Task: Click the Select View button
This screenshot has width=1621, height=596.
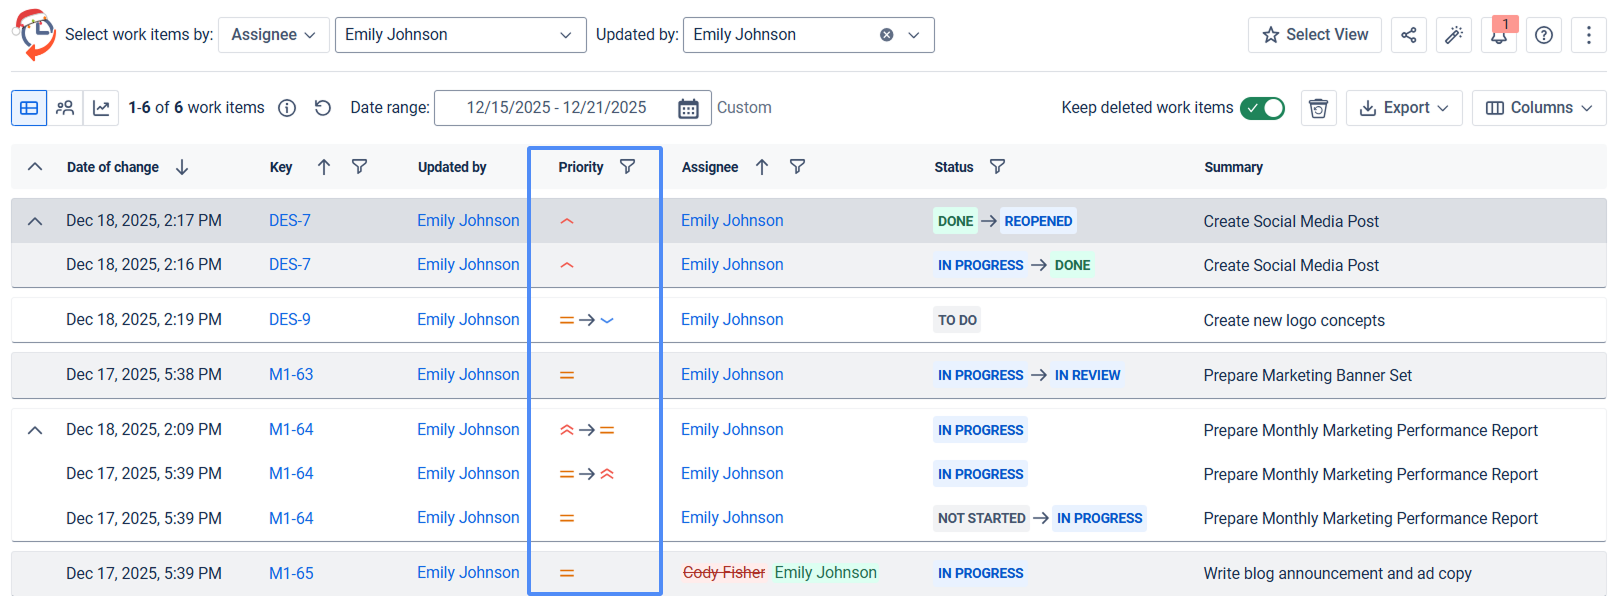Action: click(x=1315, y=35)
